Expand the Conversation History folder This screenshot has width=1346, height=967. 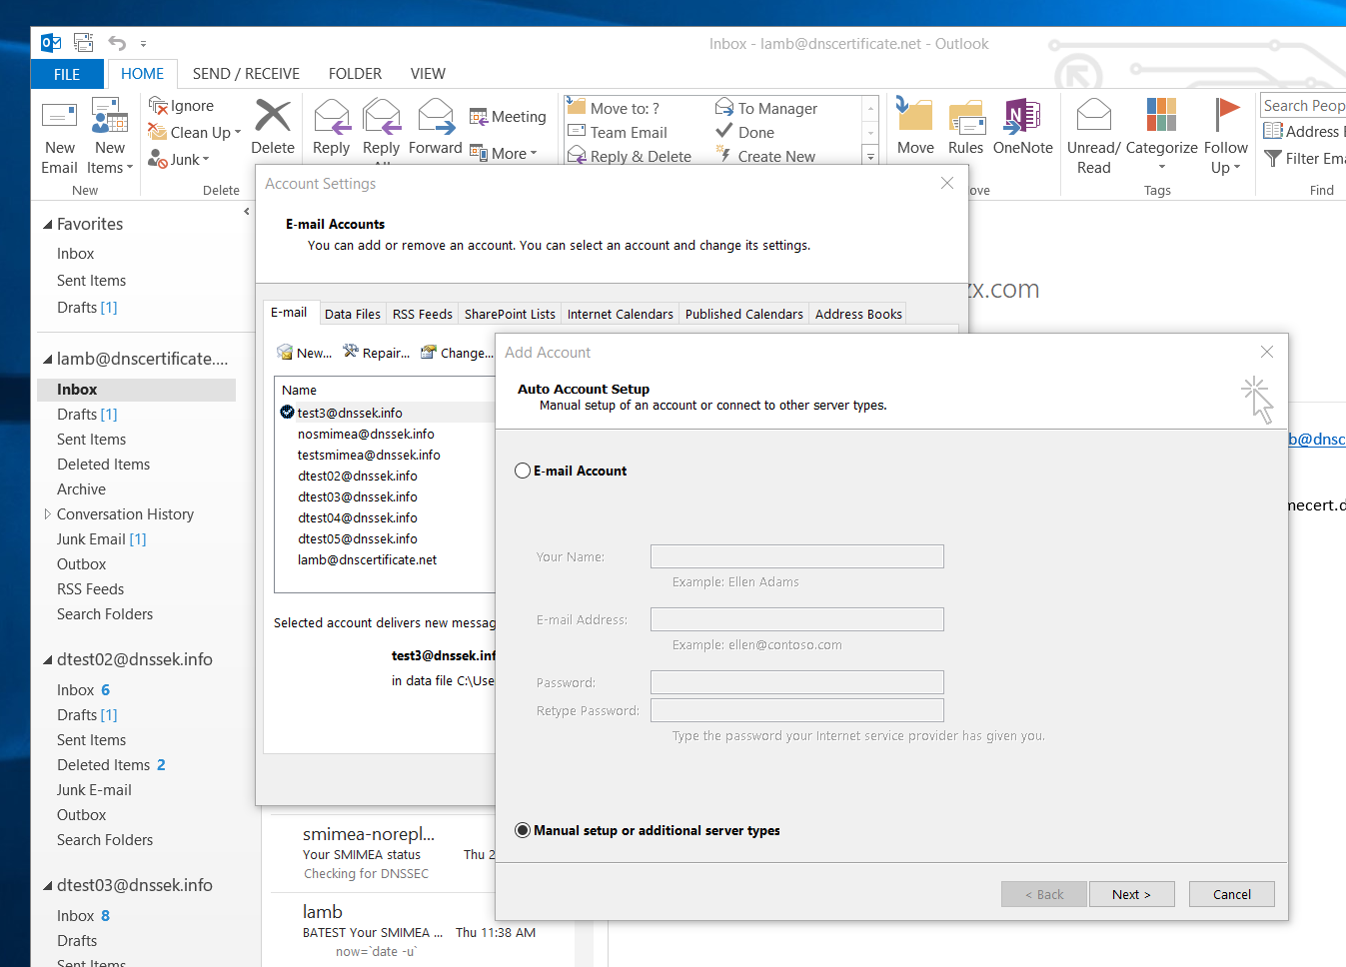[47, 514]
